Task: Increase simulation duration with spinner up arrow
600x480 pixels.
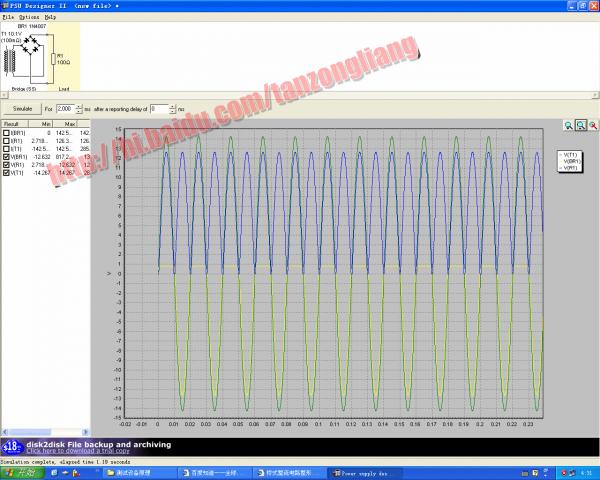Action: point(79,104)
